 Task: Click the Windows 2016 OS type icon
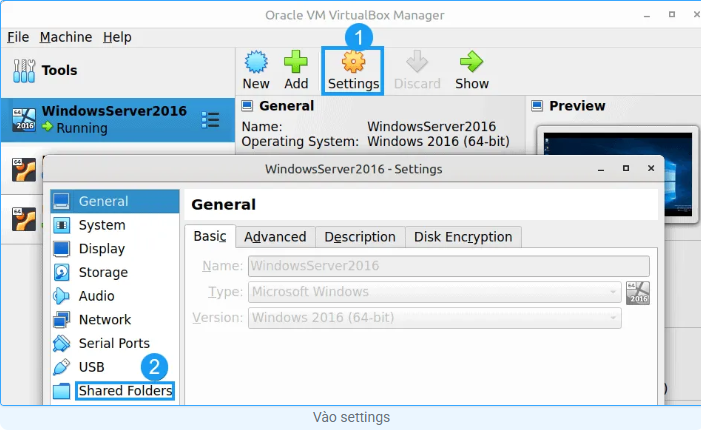point(638,293)
